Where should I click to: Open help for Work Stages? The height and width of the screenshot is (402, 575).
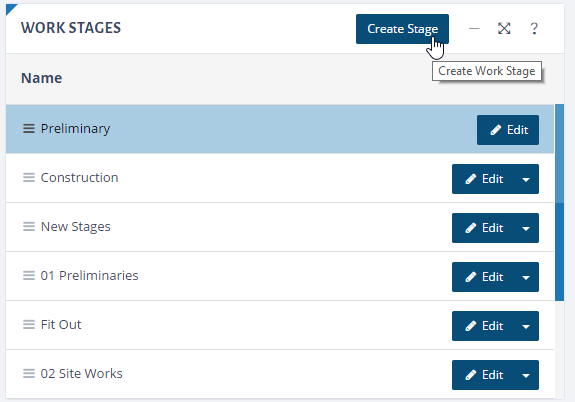(534, 28)
